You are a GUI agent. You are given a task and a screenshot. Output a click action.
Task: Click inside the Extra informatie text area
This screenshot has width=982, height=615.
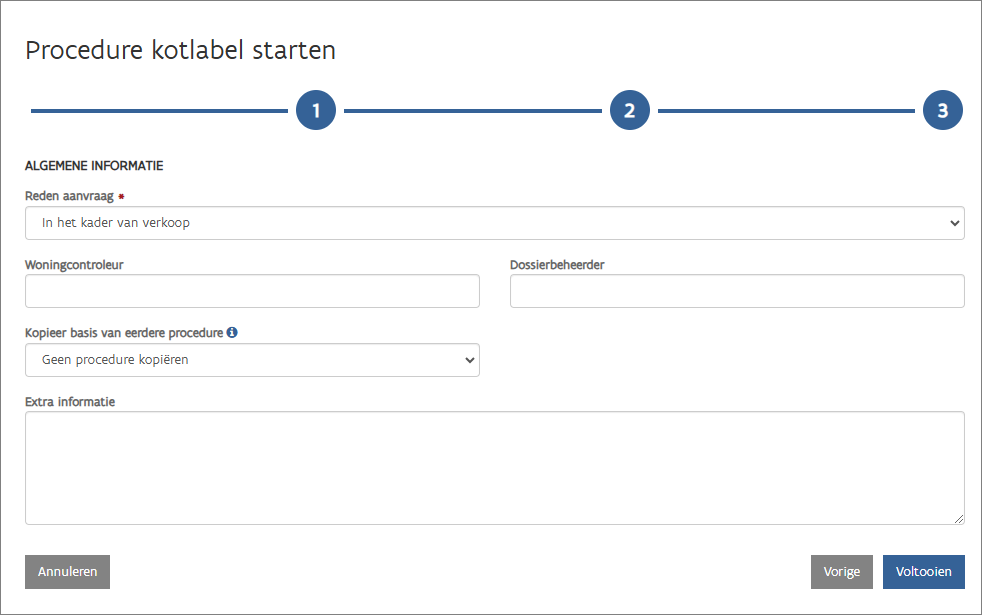pyautogui.click(x=494, y=467)
